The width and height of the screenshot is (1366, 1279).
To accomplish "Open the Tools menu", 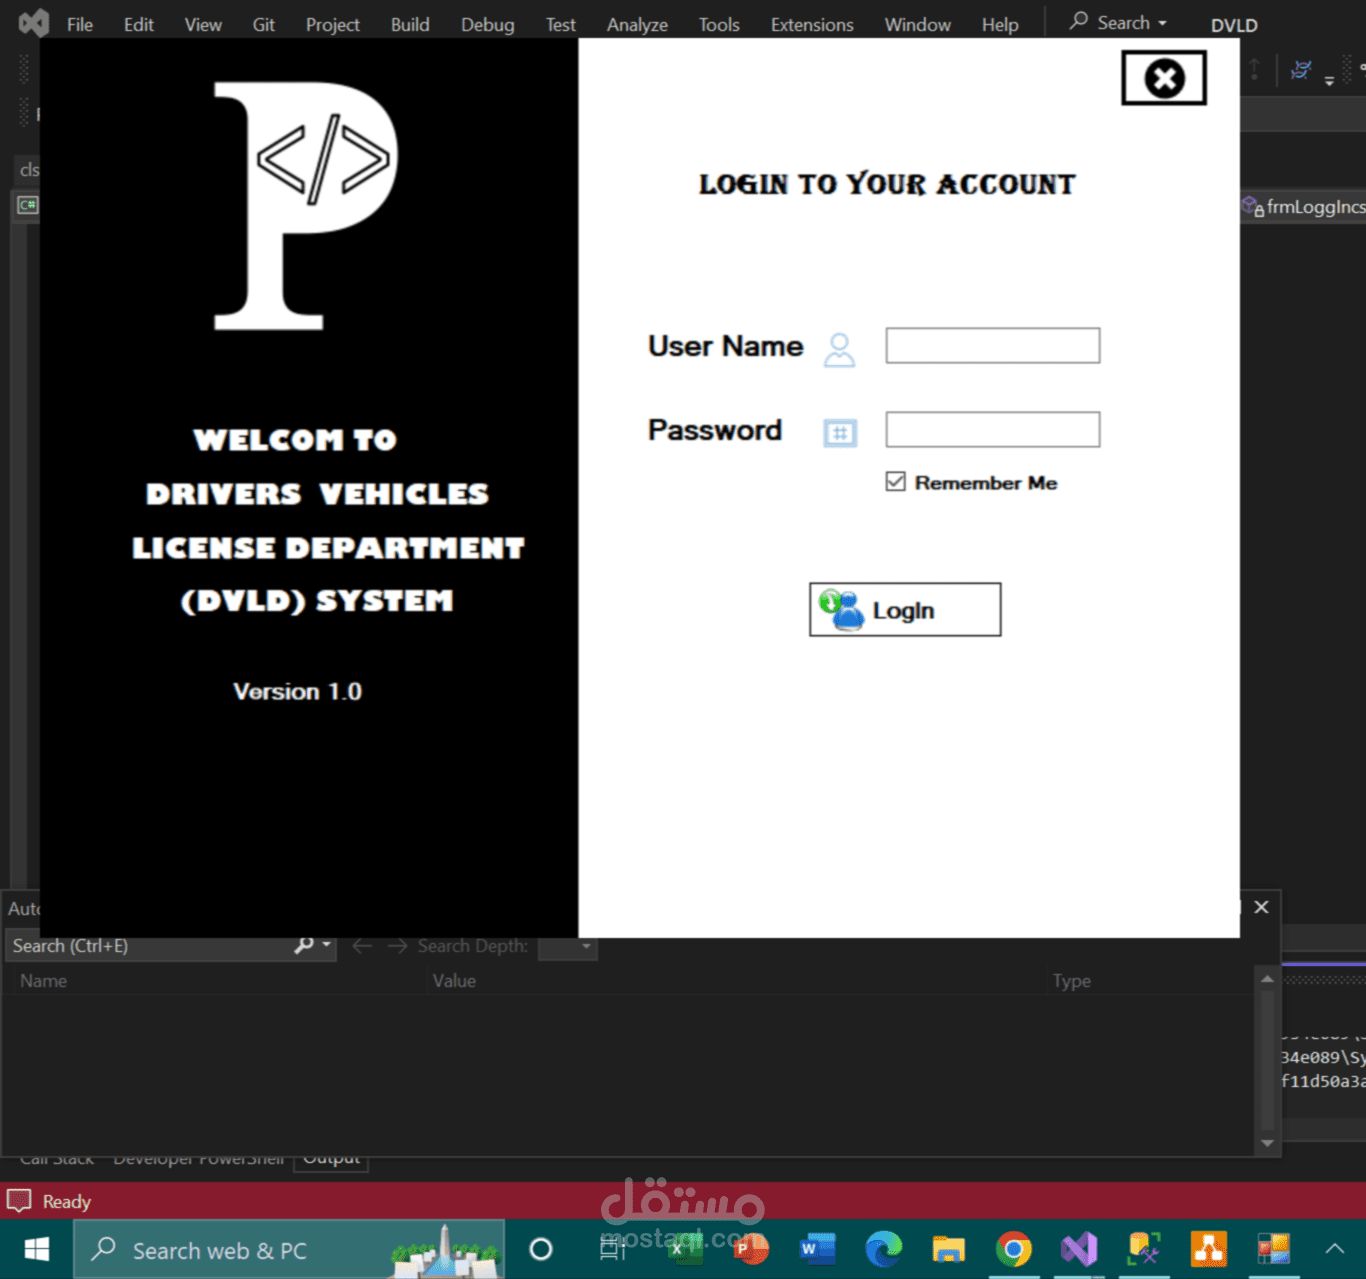I will click(x=719, y=24).
